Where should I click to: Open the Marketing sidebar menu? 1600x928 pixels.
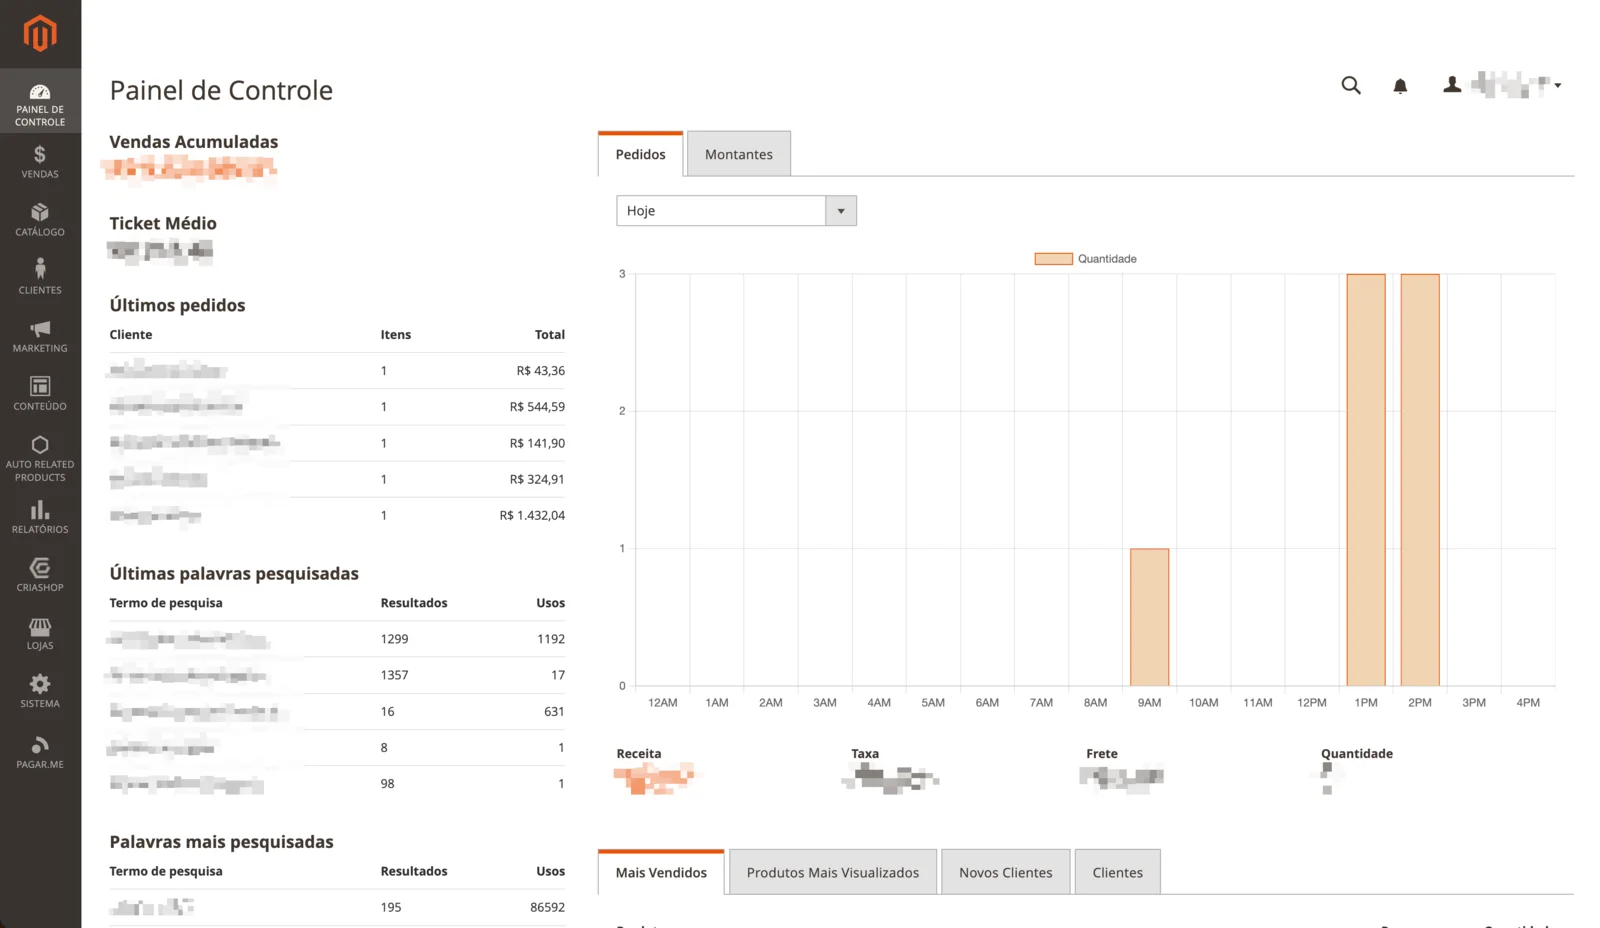coord(40,336)
